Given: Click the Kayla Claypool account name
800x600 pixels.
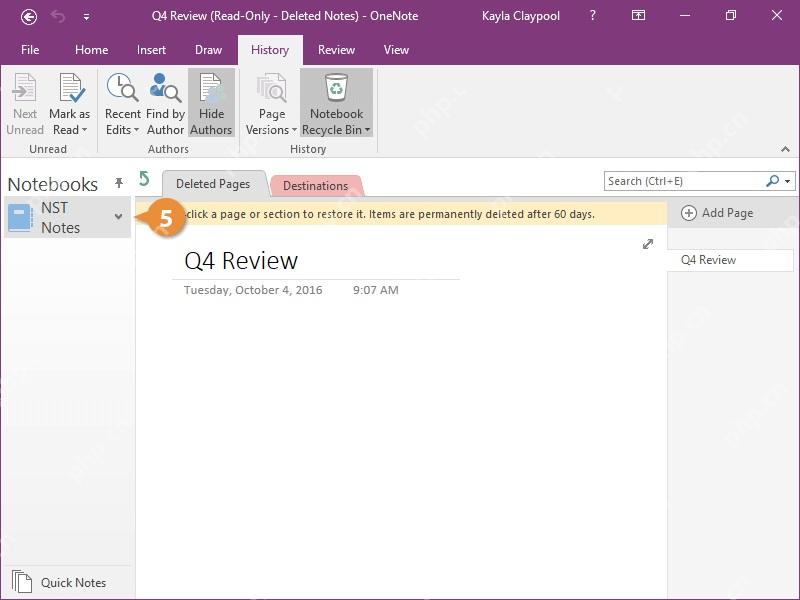Looking at the screenshot, I should [x=520, y=16].
